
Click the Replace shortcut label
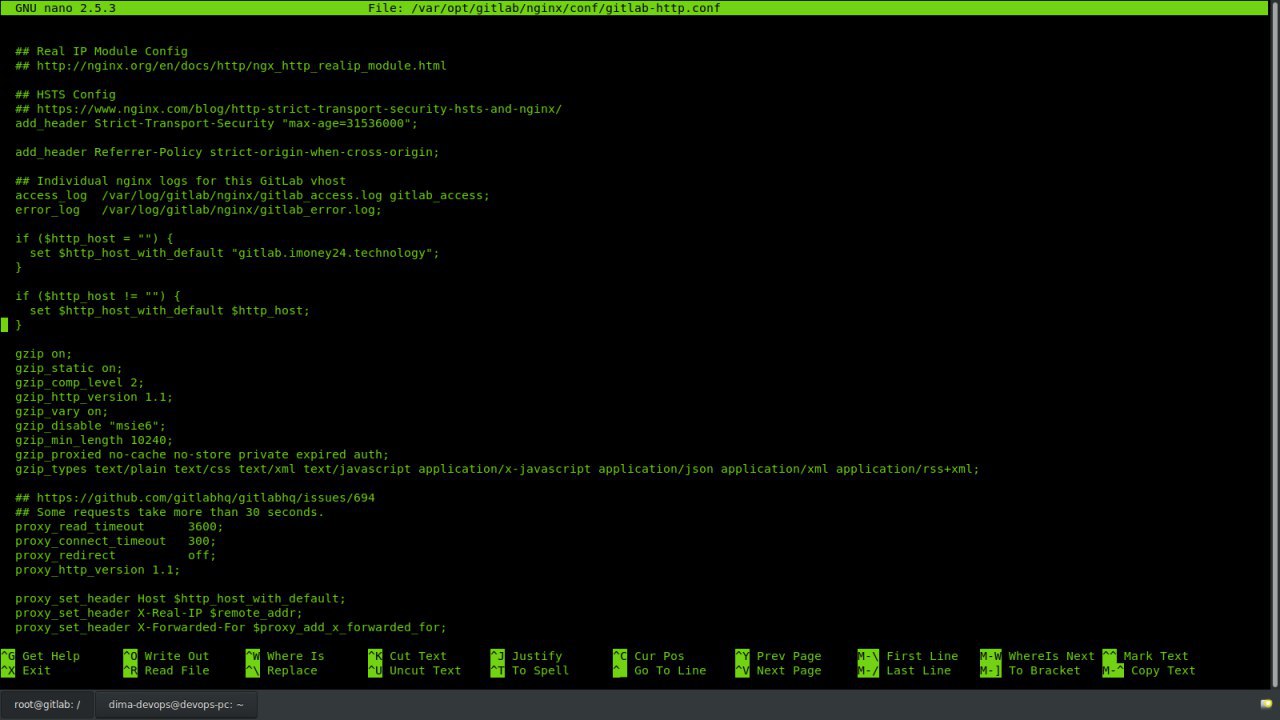[x=292, y=670]
